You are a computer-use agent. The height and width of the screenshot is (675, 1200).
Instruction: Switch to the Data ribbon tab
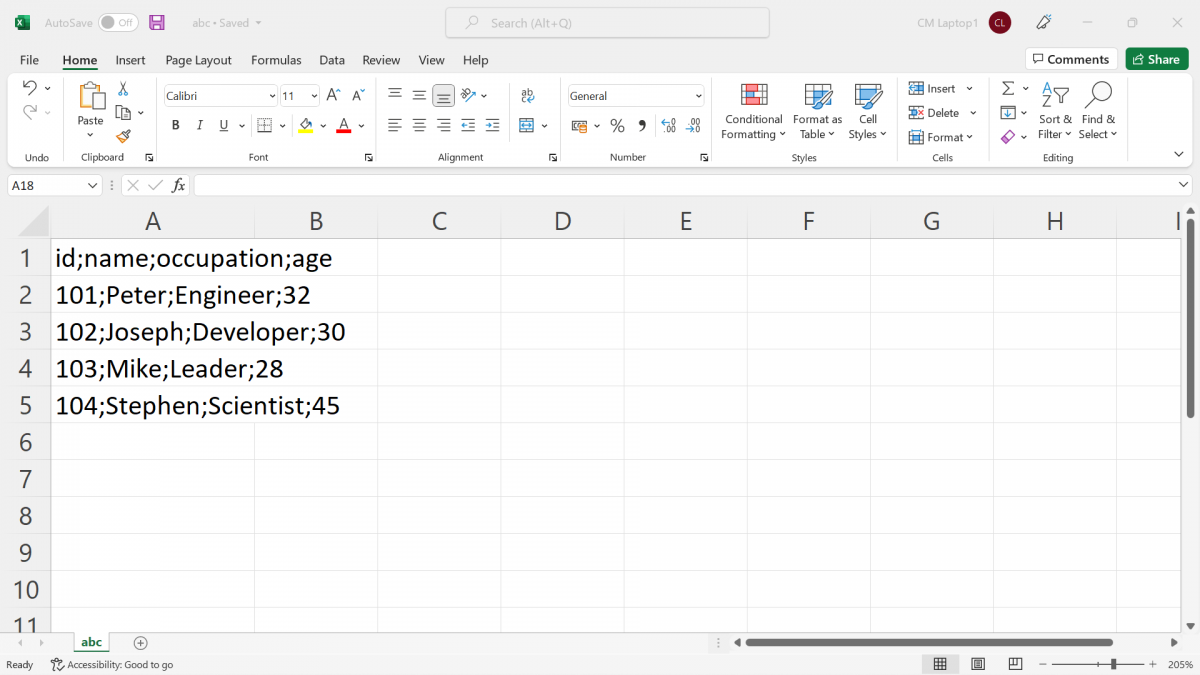pos(332,60)
